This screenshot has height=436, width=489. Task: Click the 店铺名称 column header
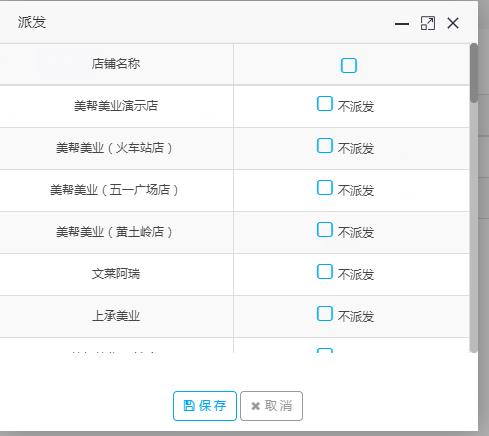pyautogui.click(x=116, y=64)
